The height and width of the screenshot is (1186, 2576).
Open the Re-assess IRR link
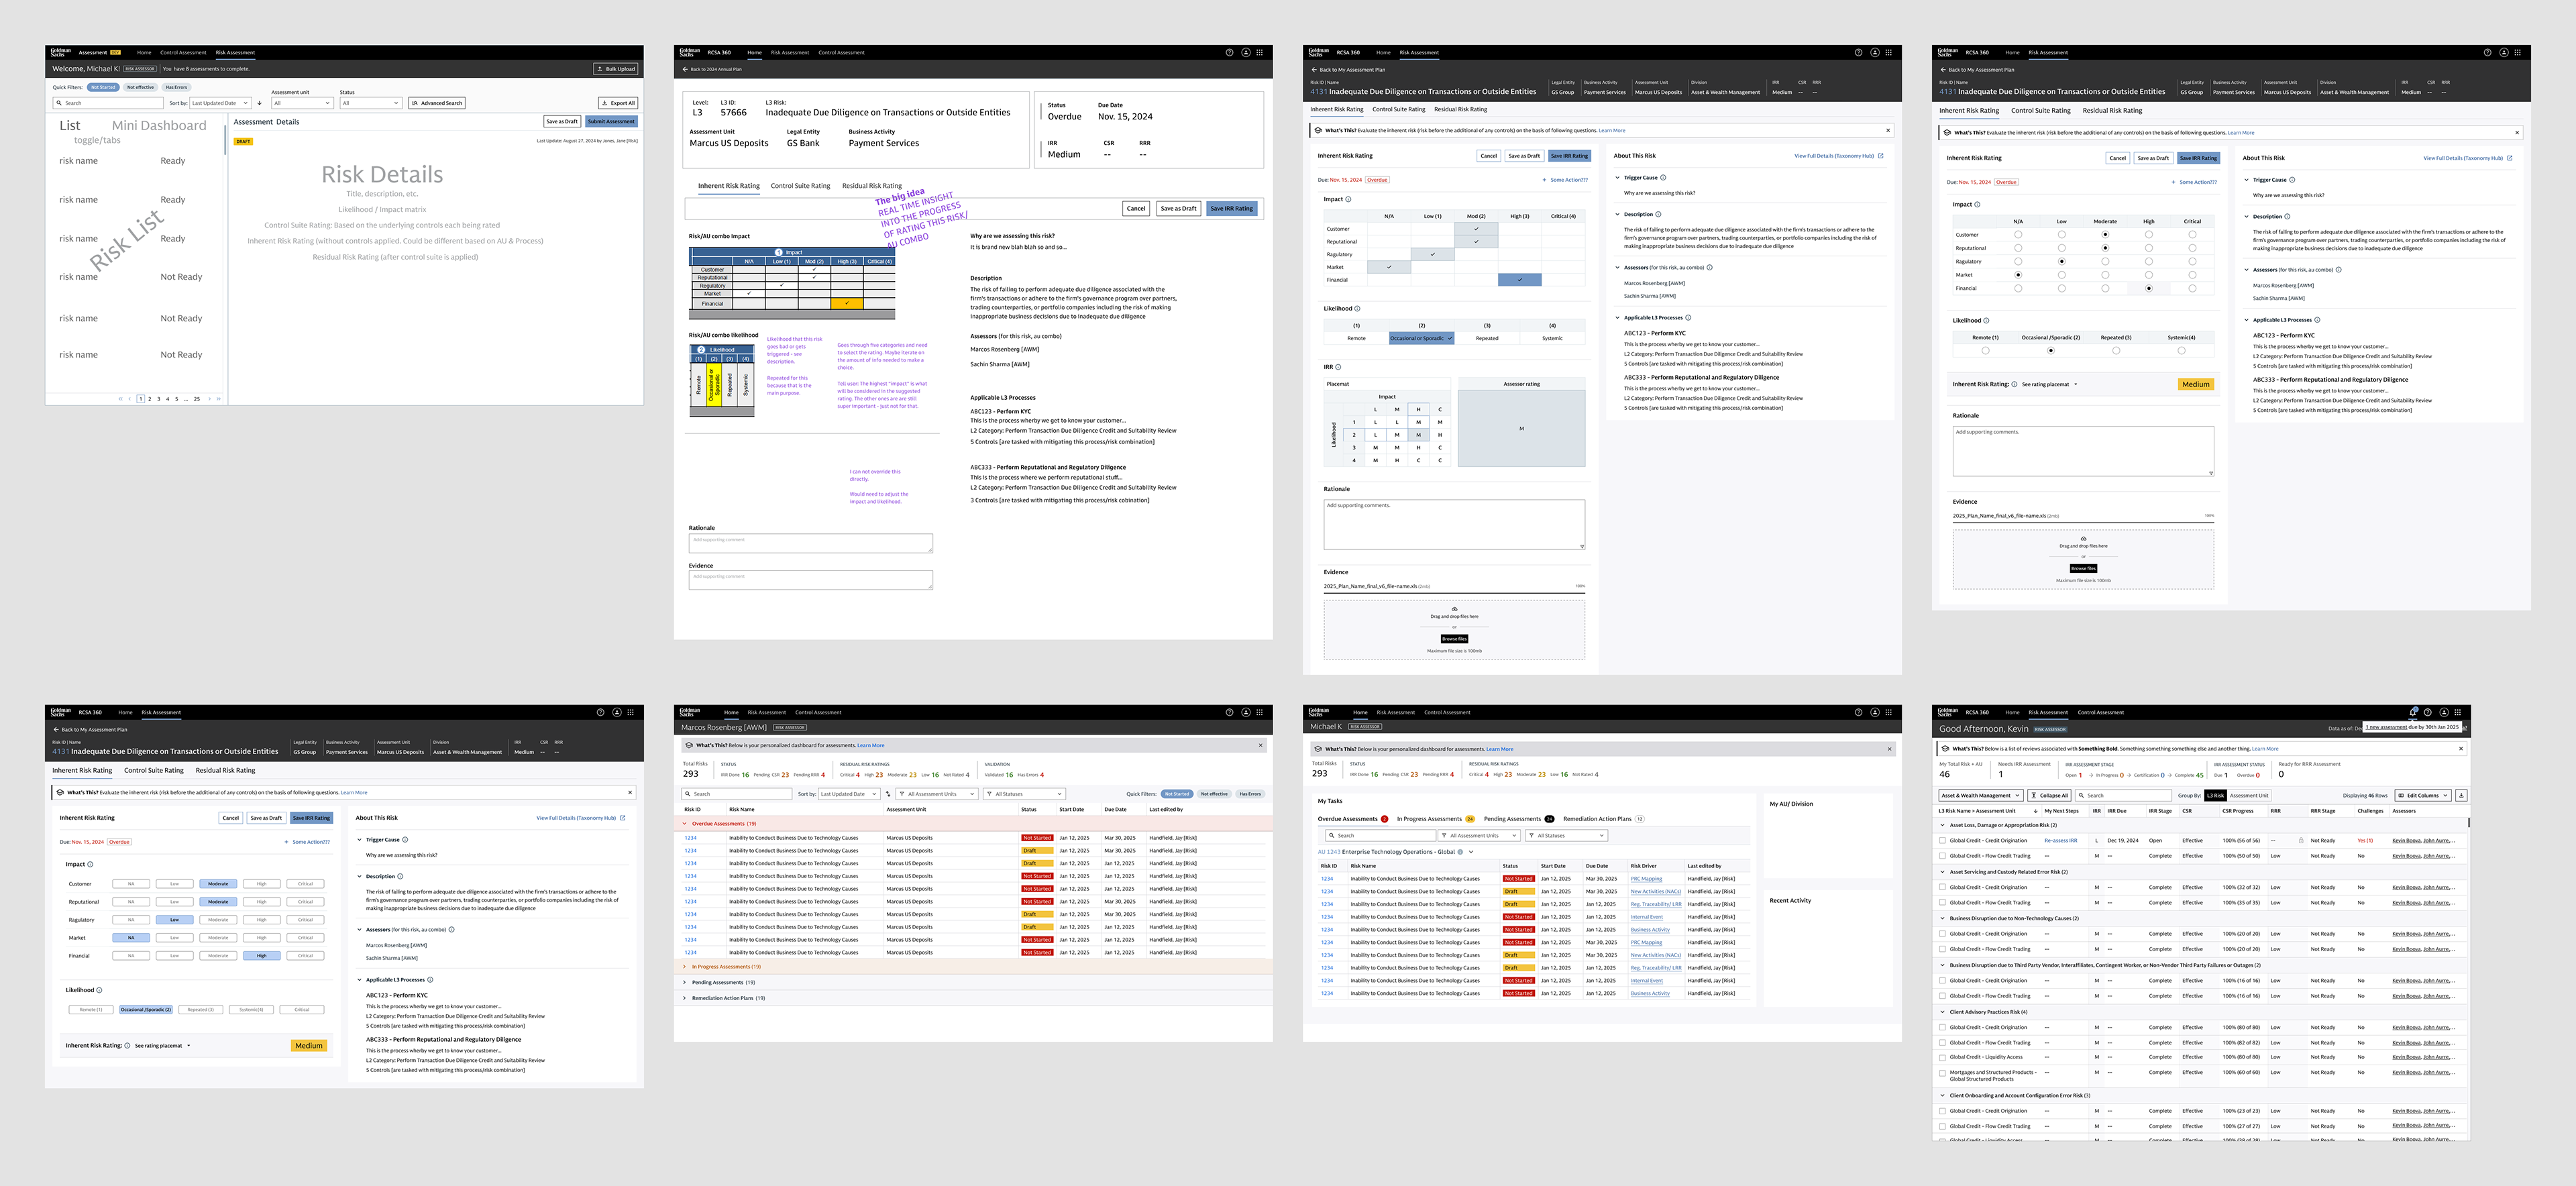[x=2060, y=840]
